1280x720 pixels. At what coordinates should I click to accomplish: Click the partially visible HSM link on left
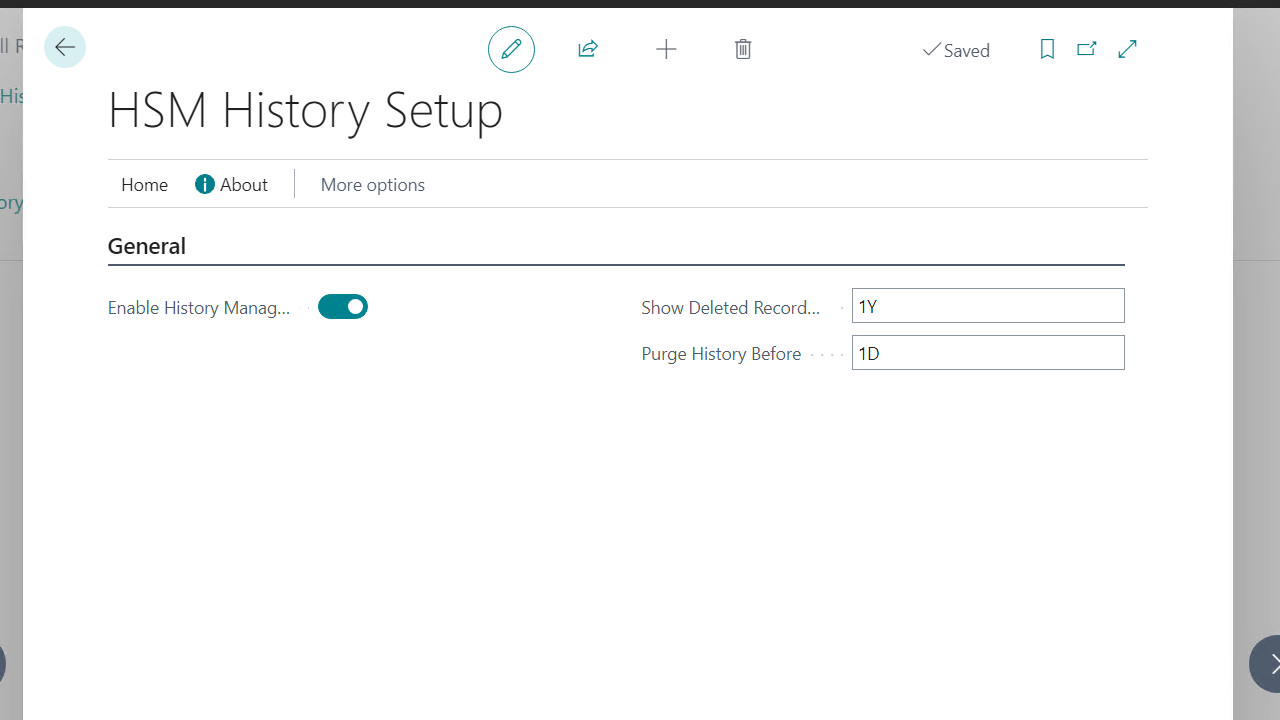click(x=12, y=95)
